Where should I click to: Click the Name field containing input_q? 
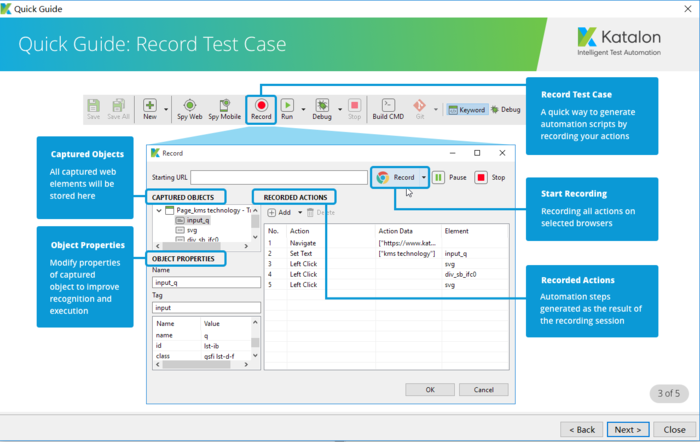(x=206, y=282)
